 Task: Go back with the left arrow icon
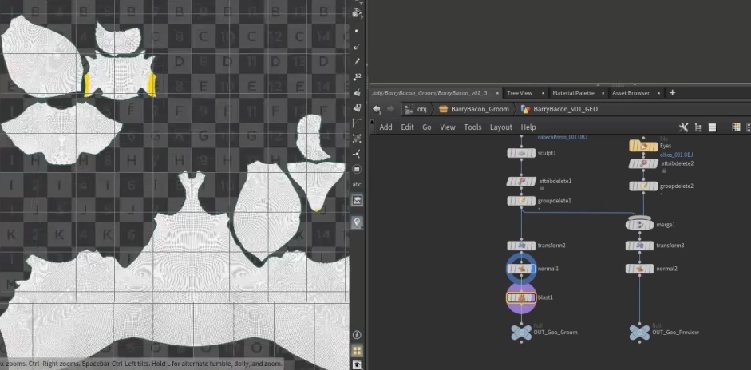pos(377,109)
